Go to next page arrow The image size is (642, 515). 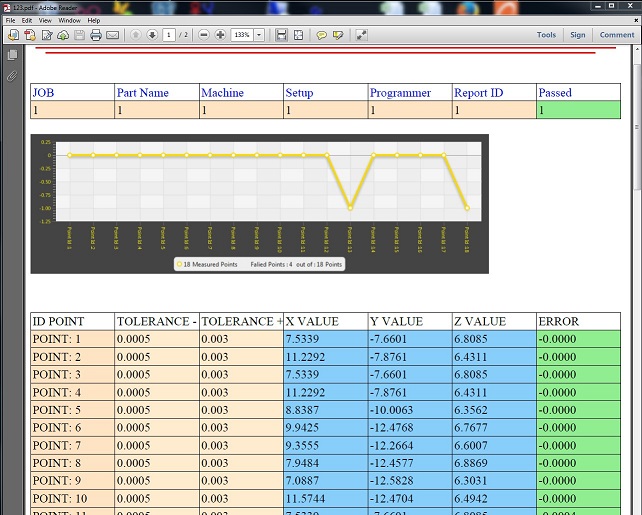pyautogui.click(x=152, y=35)
